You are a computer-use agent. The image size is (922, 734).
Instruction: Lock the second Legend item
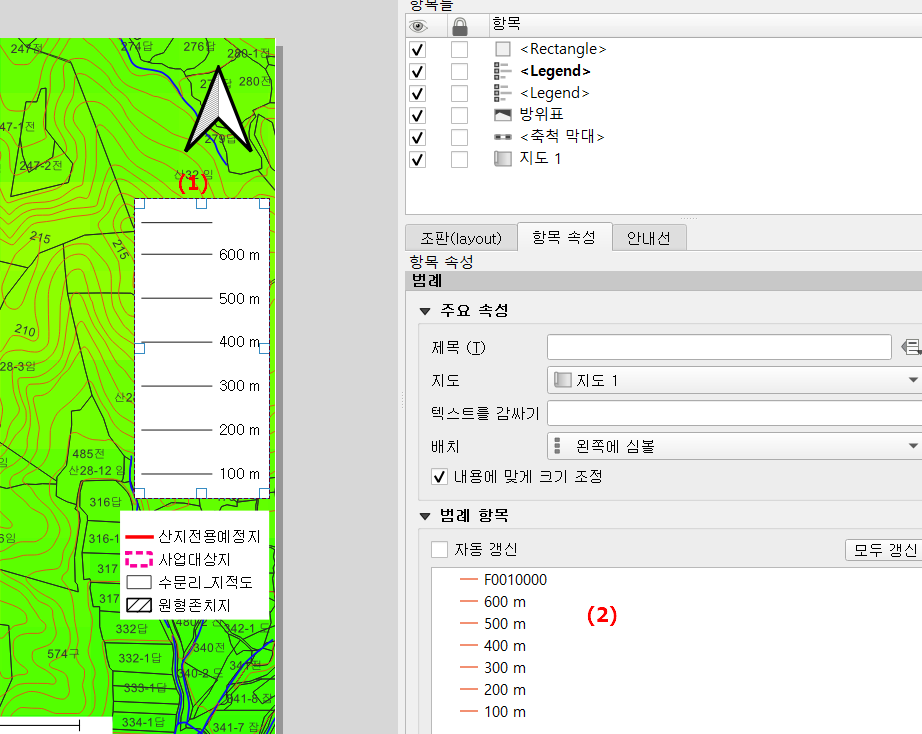(459, 94)
